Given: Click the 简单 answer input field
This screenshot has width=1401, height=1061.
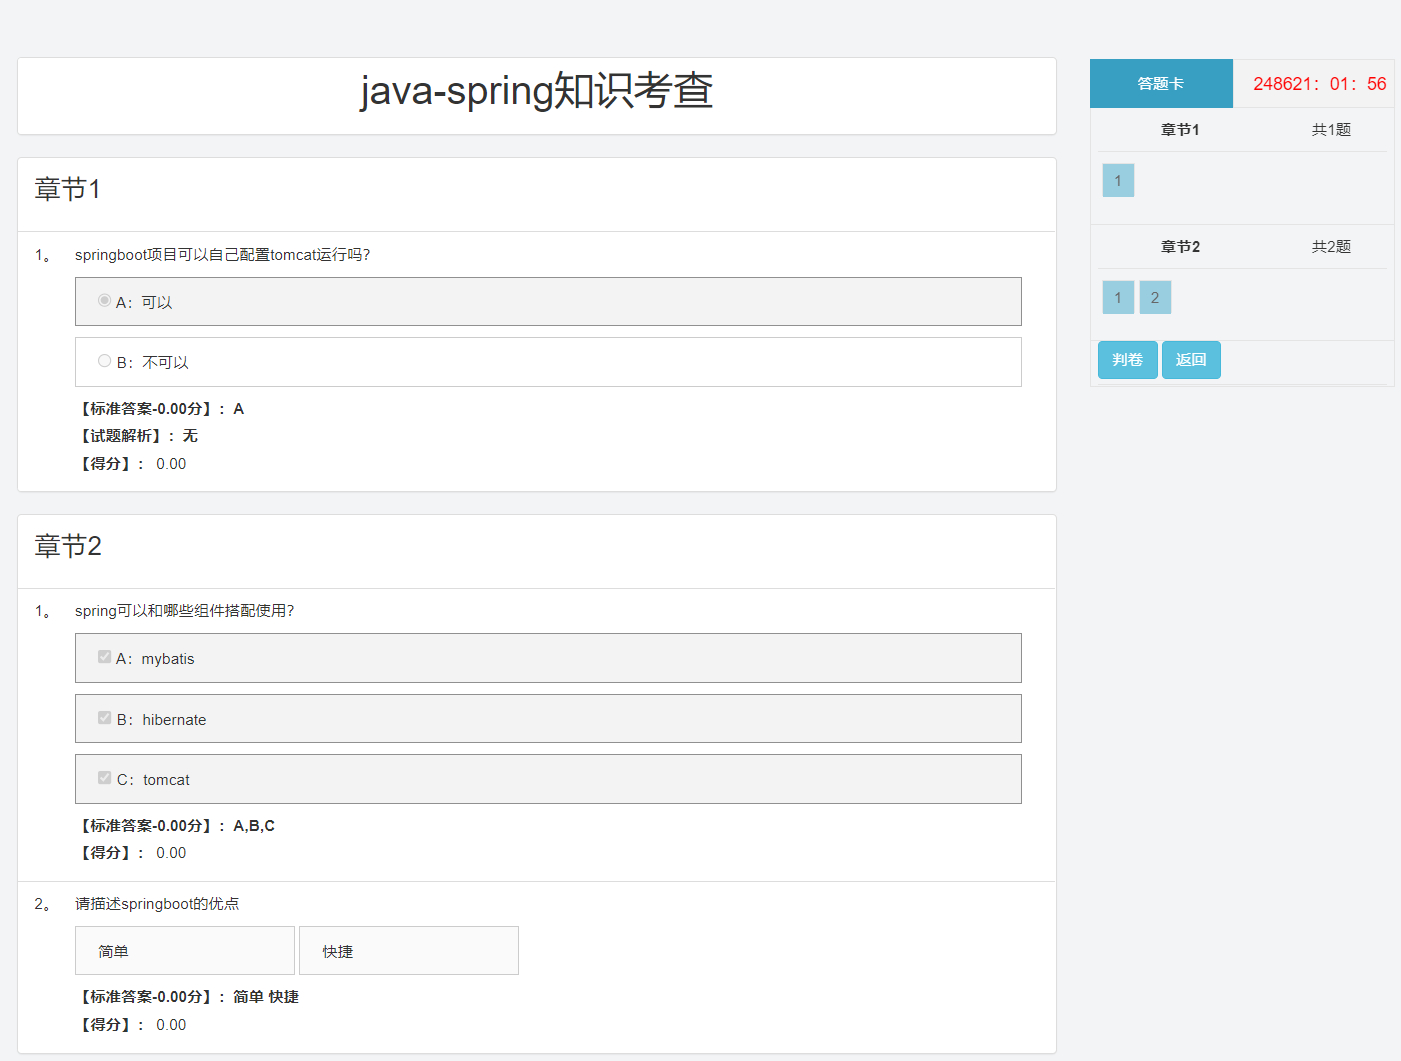Looking at the screenshot, I should [184, 950].
